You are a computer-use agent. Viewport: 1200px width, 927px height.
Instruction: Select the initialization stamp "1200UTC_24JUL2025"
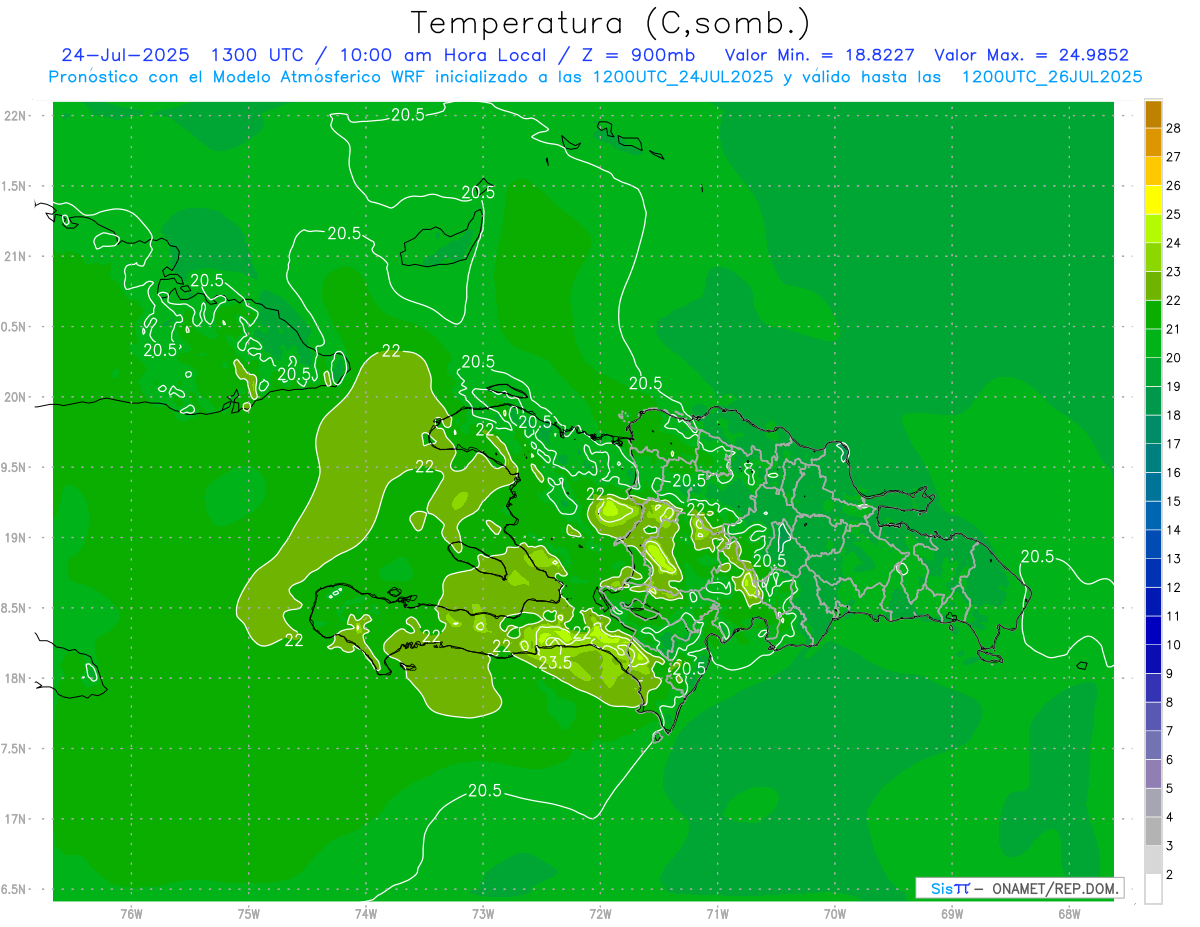point(683,77)
